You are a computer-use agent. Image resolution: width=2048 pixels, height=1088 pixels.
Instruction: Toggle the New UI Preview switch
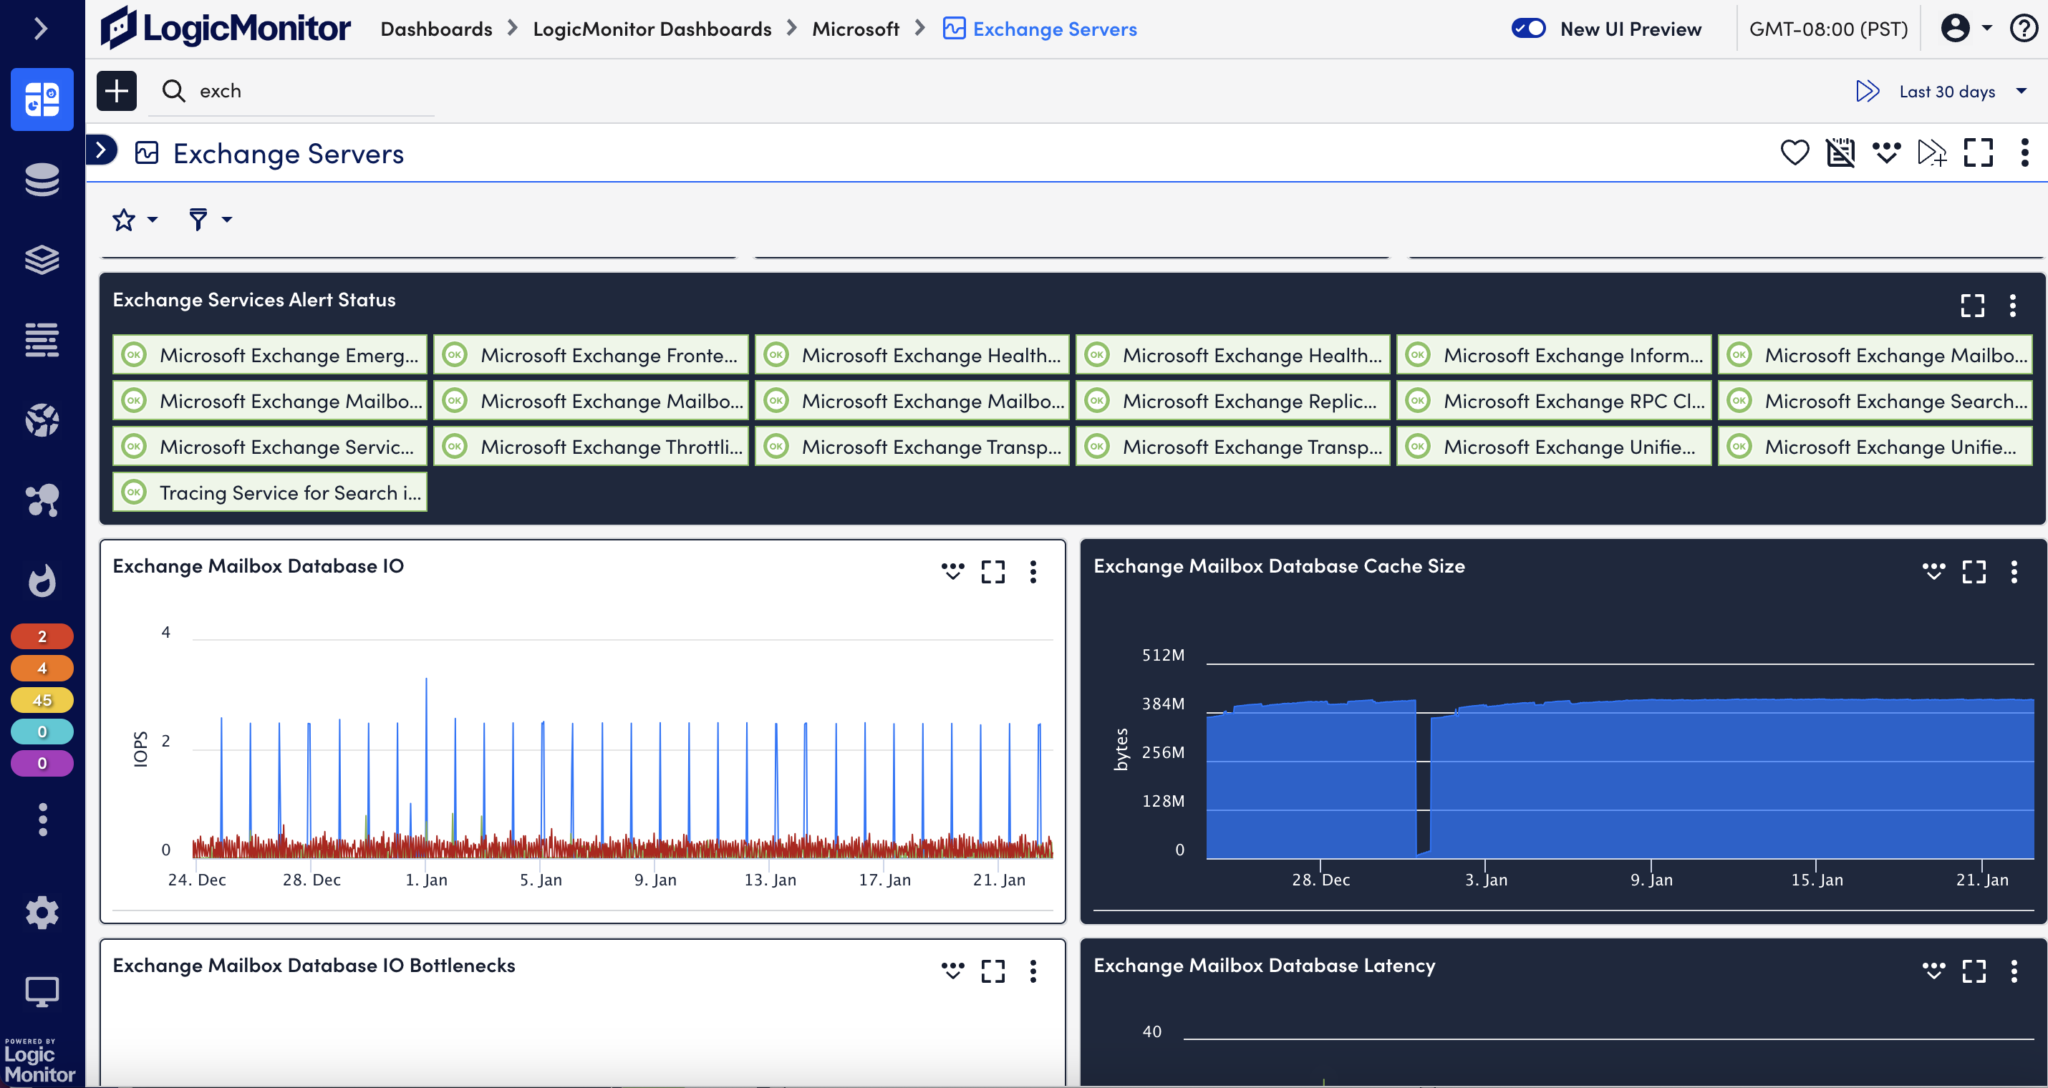click(1528, 28)
